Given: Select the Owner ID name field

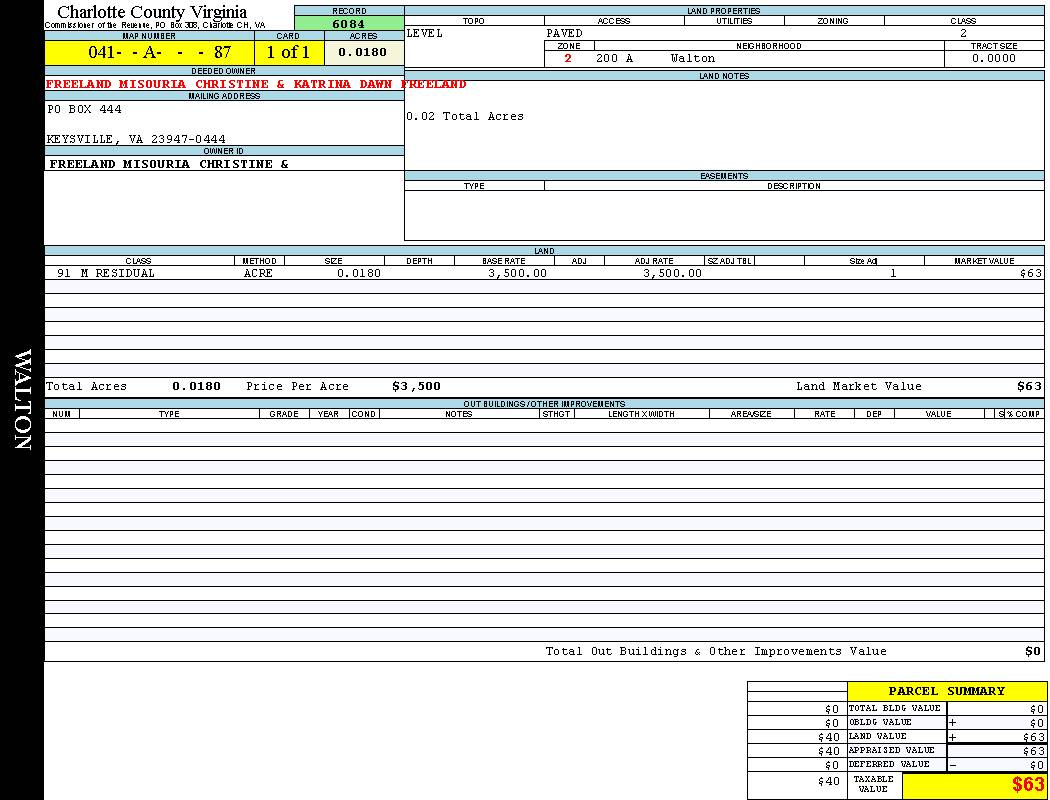Looking at the screenshot, I should (x=169, y=164).
